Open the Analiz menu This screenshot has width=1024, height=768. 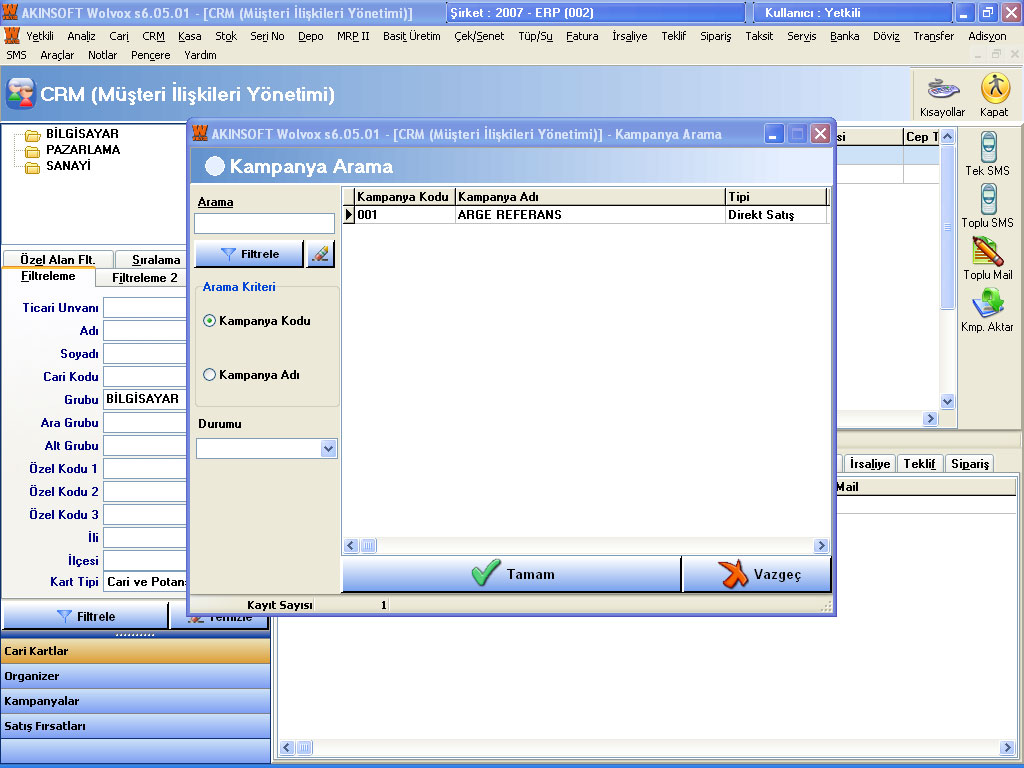[82, 36]
